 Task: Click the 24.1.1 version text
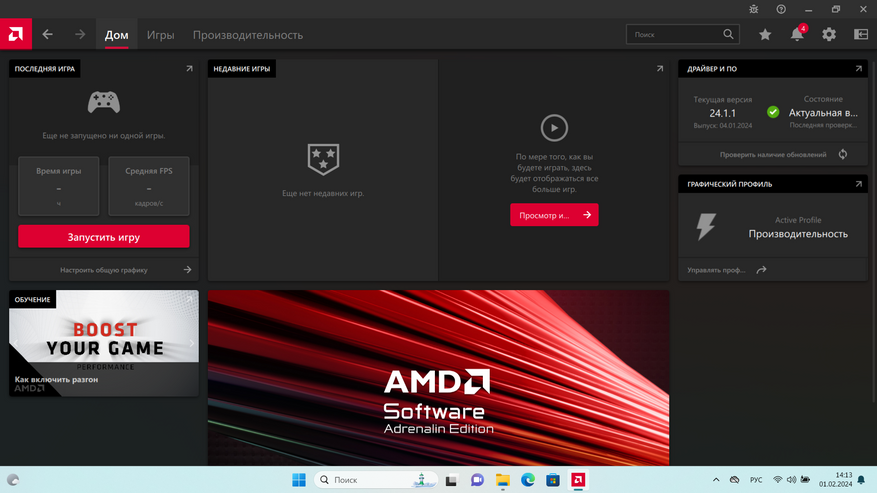[723, 113]
